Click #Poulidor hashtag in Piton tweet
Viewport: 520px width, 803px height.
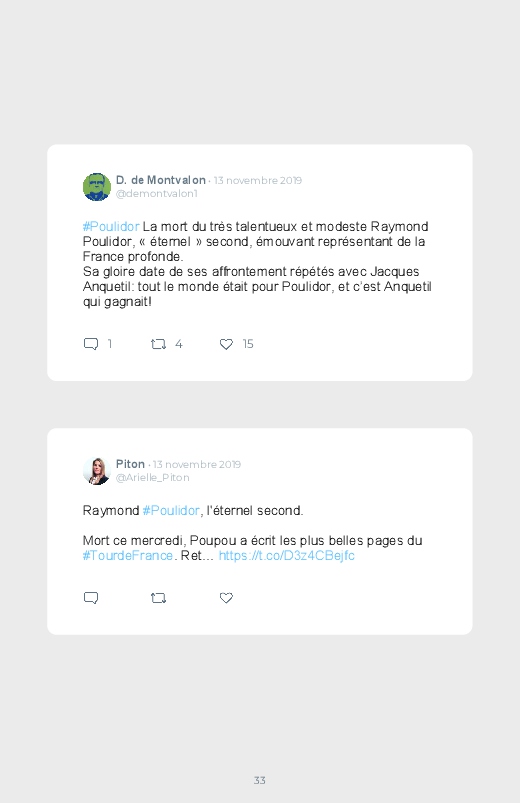[171, 511]
